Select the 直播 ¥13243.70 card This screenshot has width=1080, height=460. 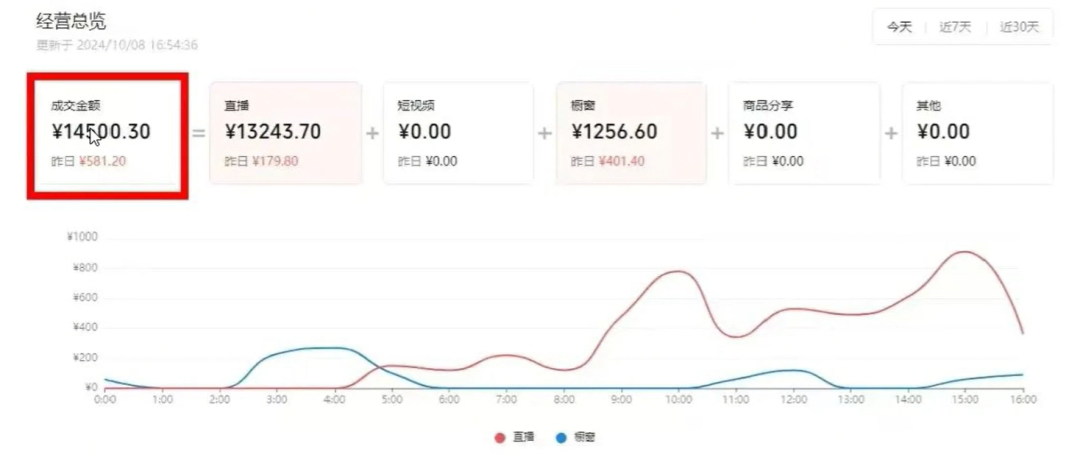[x=286, y=133]
